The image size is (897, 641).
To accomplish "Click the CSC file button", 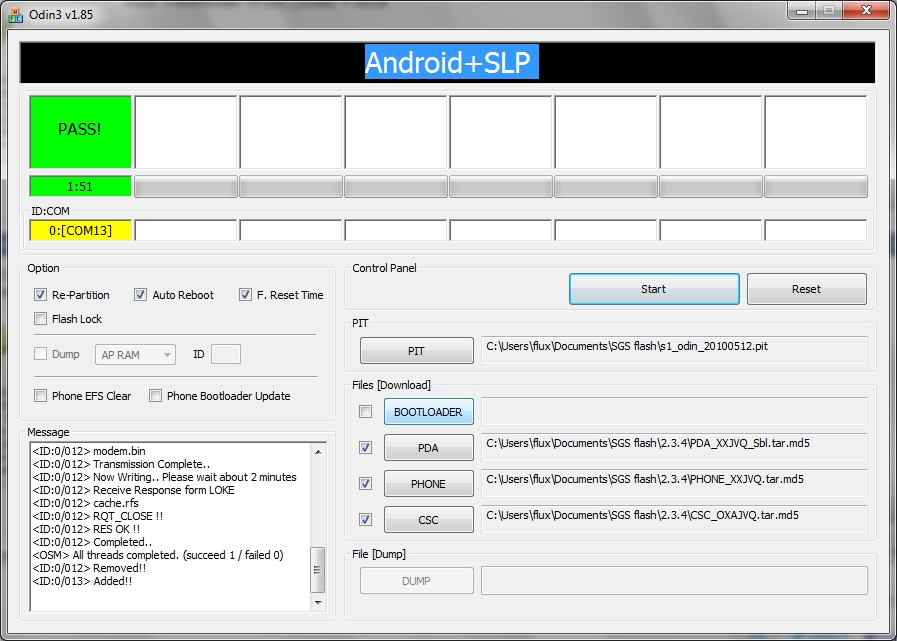I will 428,520.
